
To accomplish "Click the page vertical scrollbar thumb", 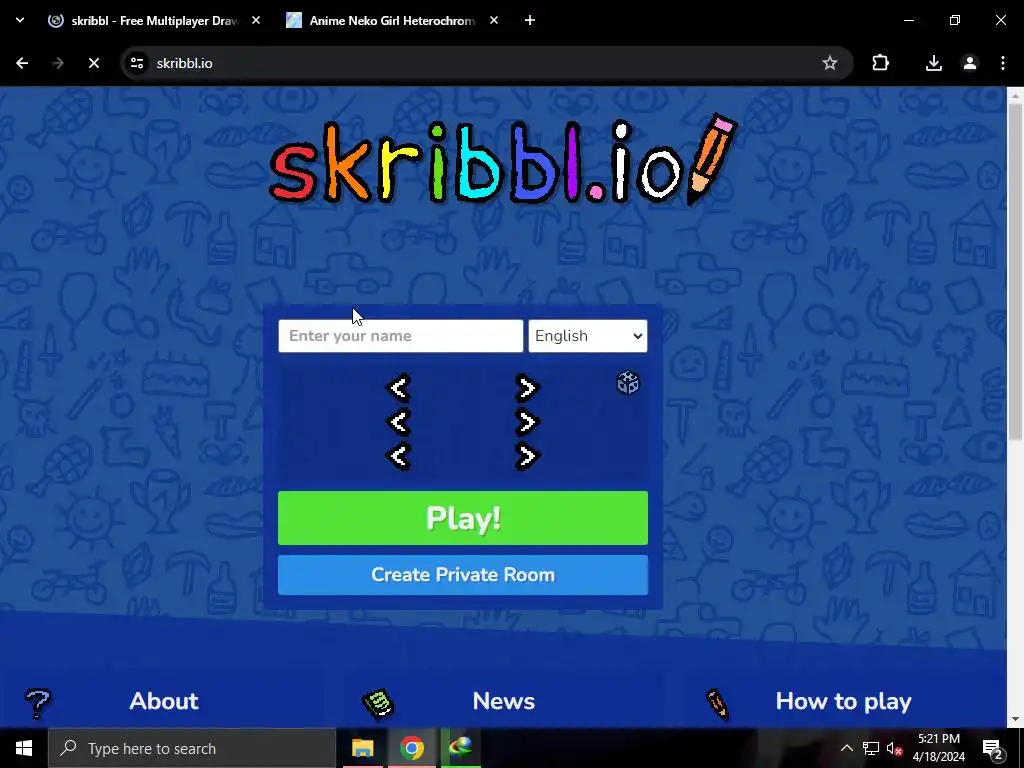I will [x=1015, y=271].
